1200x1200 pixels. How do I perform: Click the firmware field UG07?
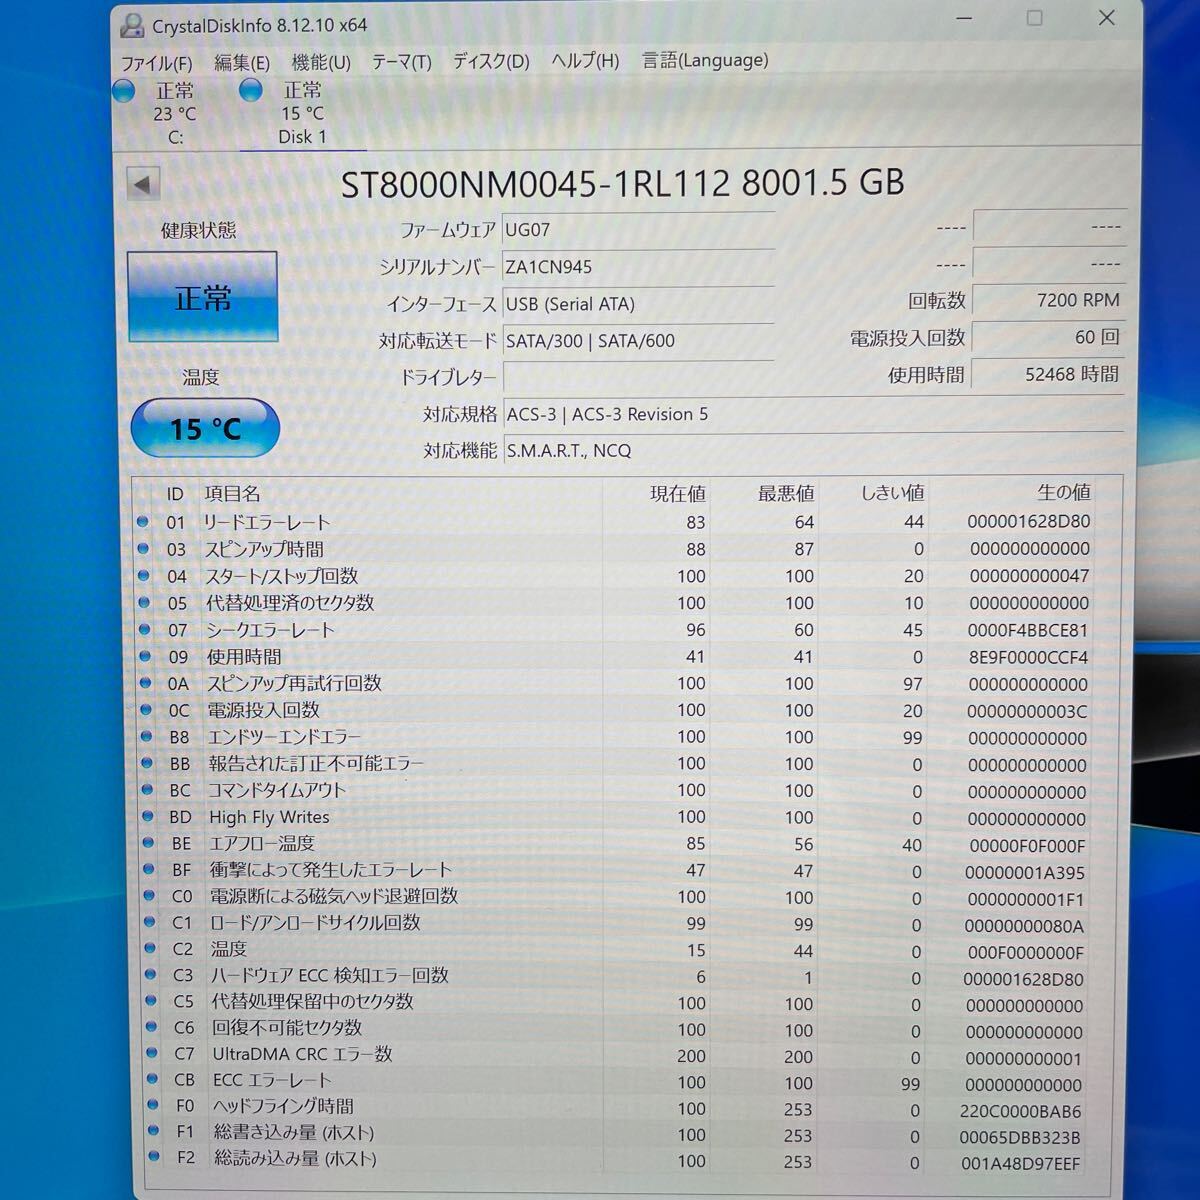pos(638,230)
